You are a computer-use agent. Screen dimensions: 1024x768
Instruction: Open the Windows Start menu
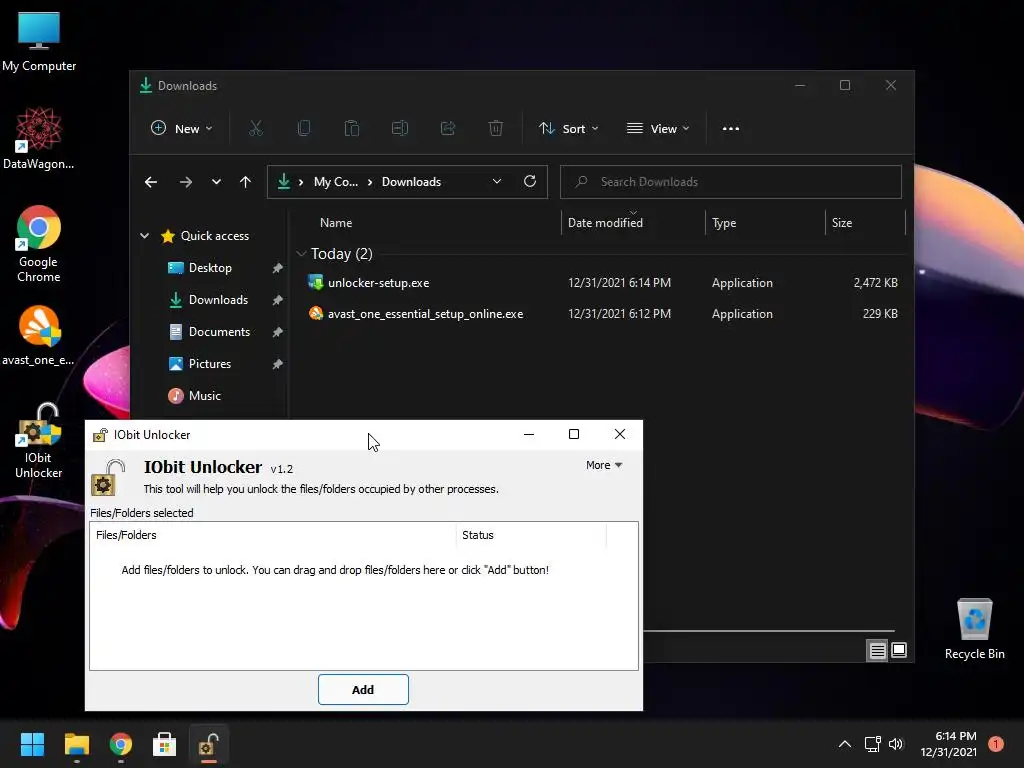pyautogui.click(x=32, y=744)
